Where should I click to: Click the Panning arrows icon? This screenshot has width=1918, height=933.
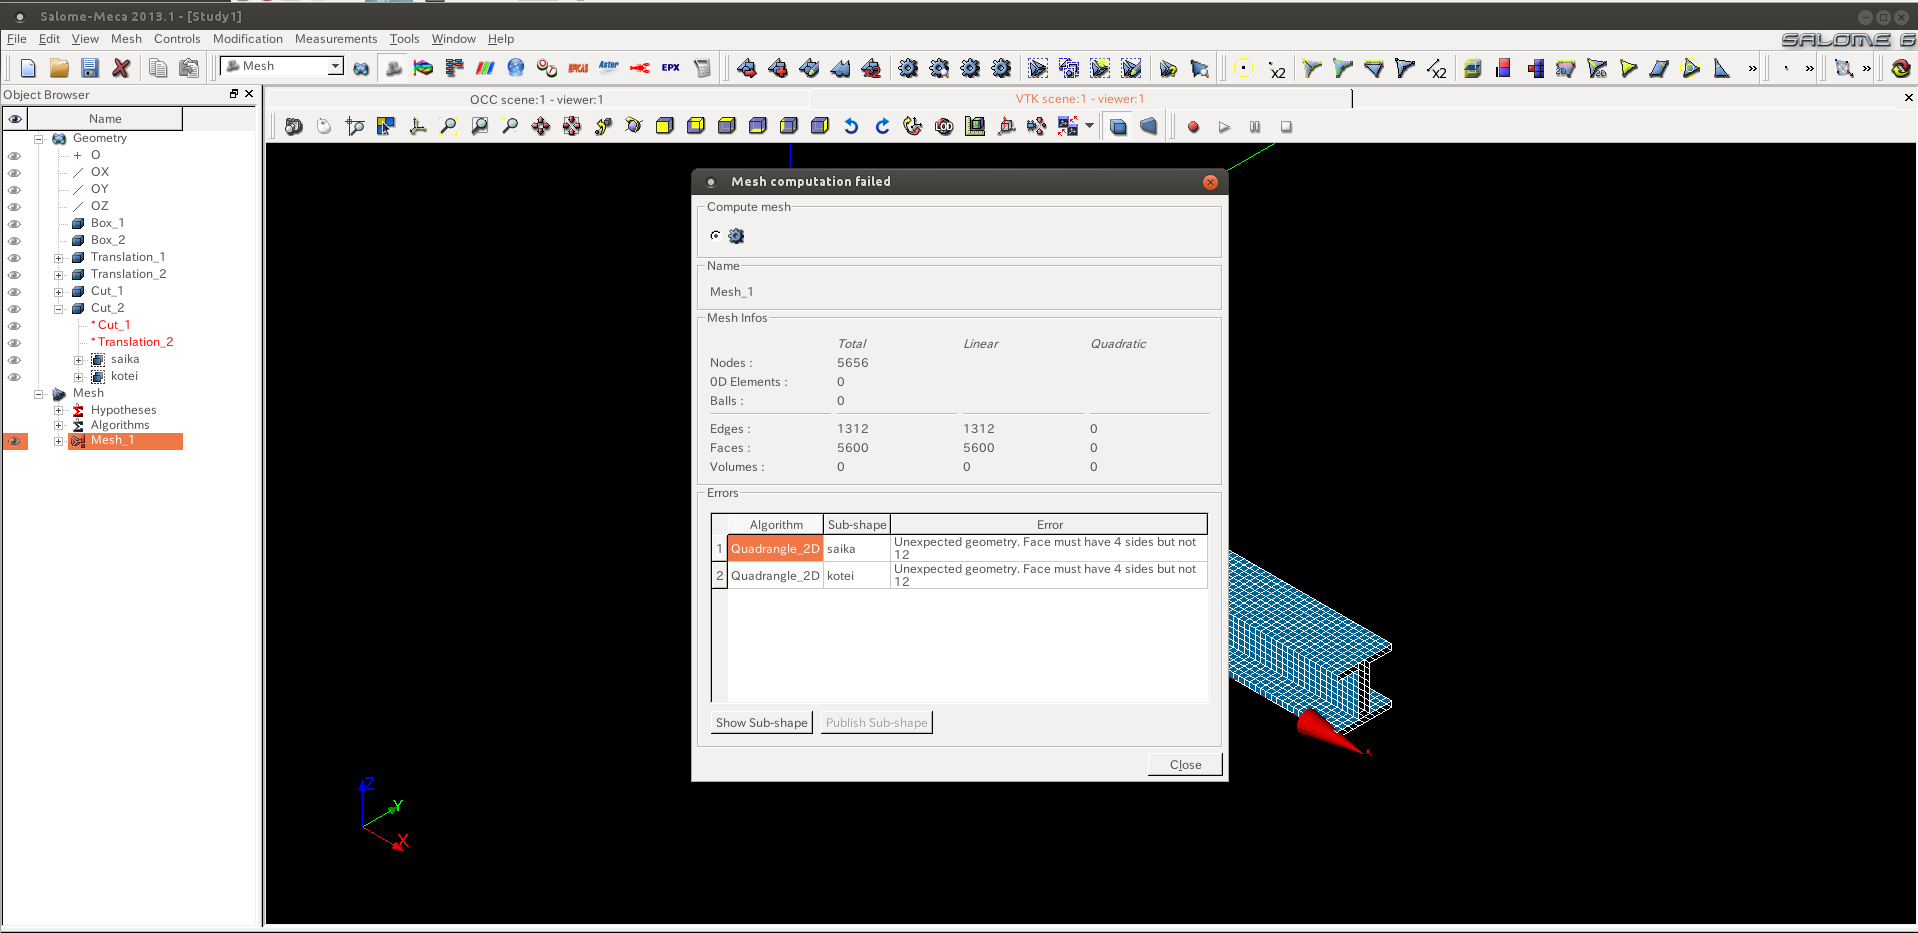pos(541,126)
